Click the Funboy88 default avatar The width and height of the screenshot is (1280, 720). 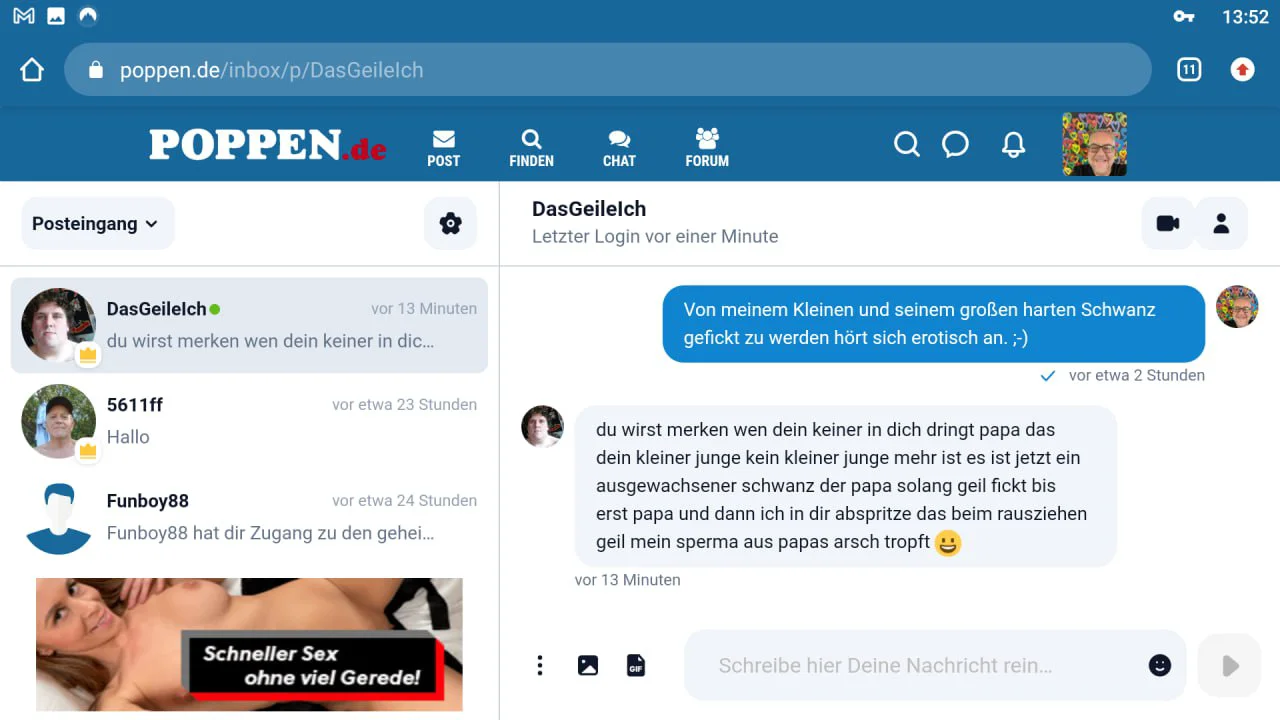coord(58,517)
